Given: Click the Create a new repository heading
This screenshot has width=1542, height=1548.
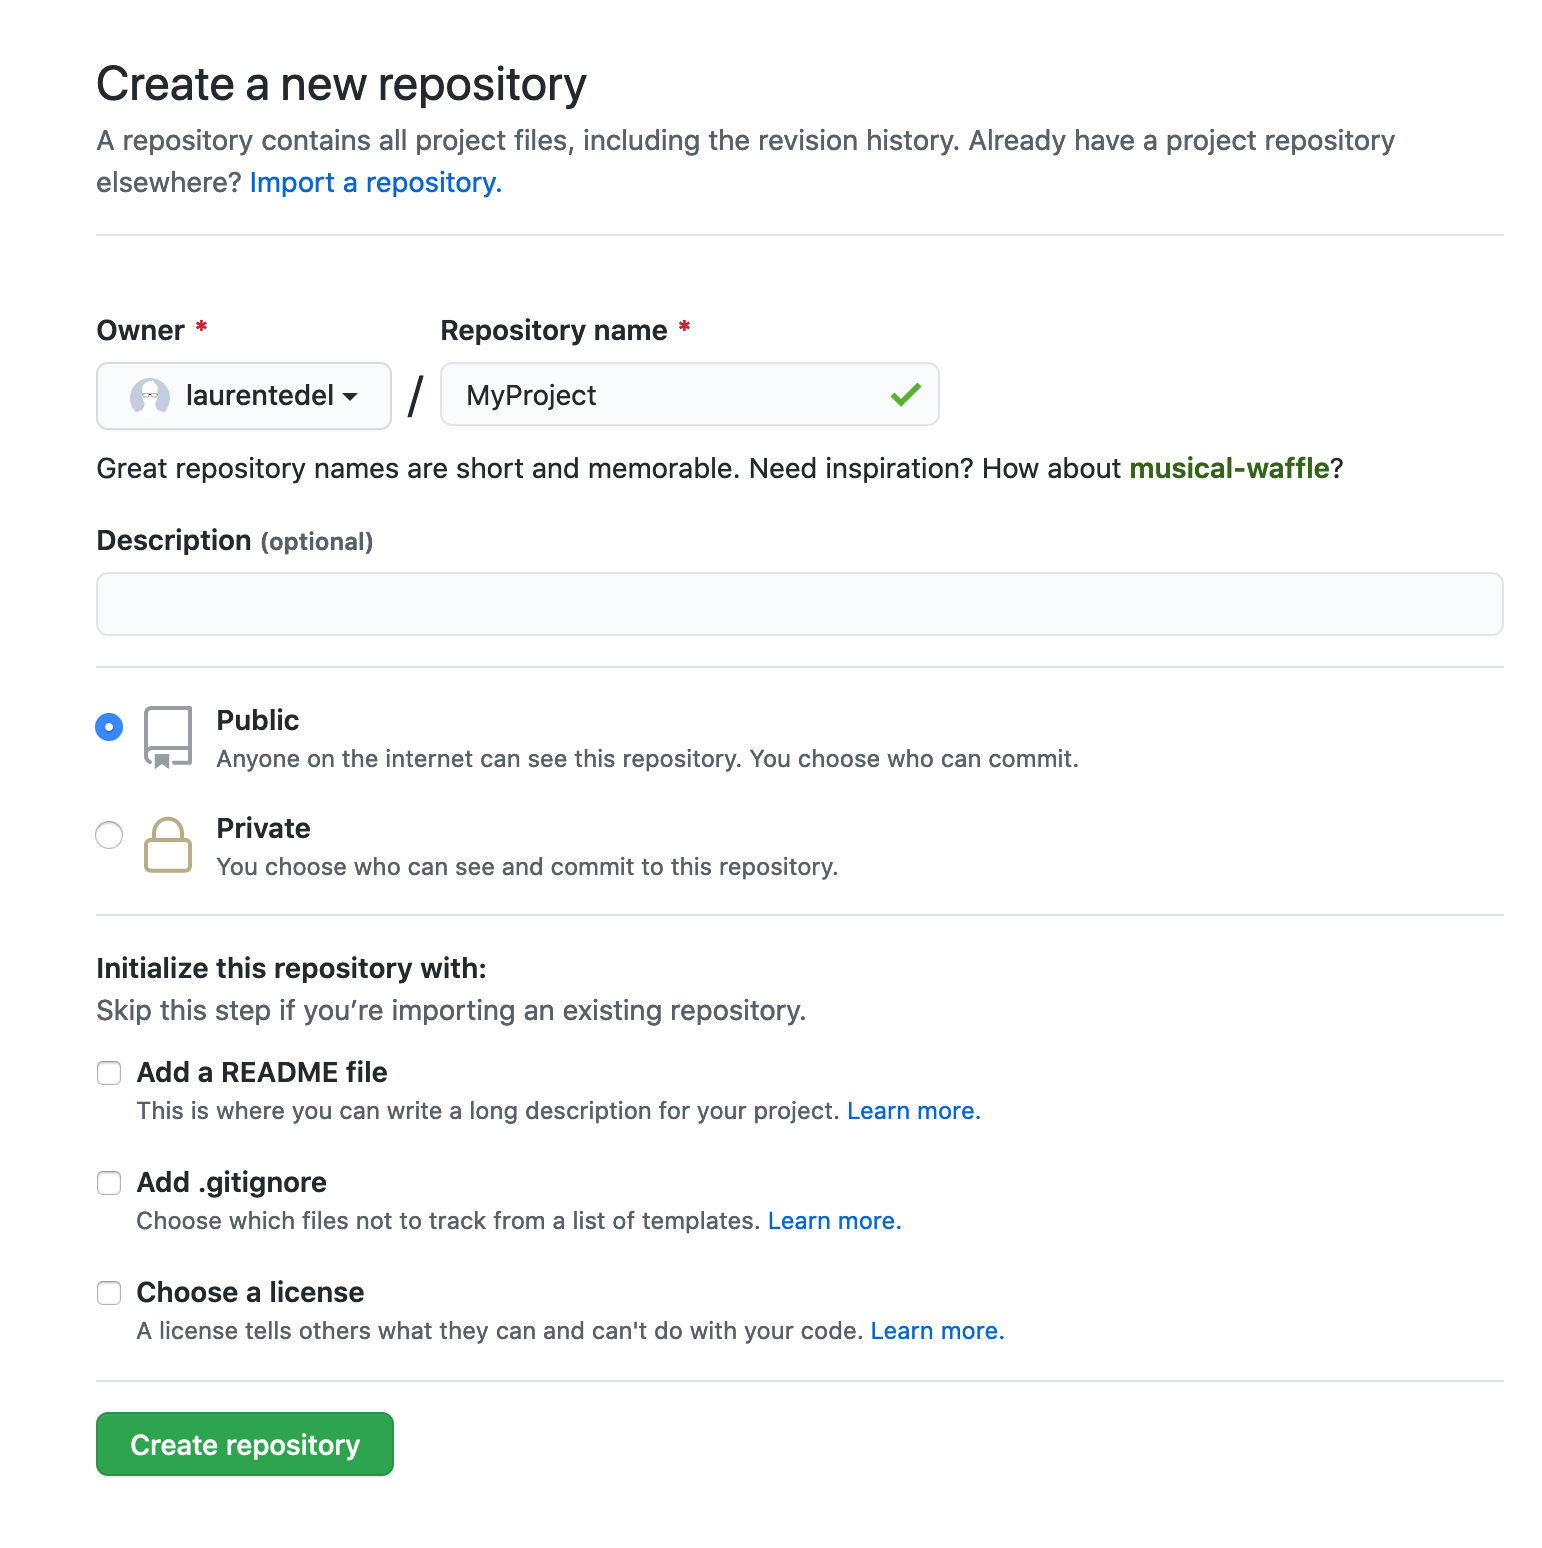Looking at the screenshot, I should point(341,84).
